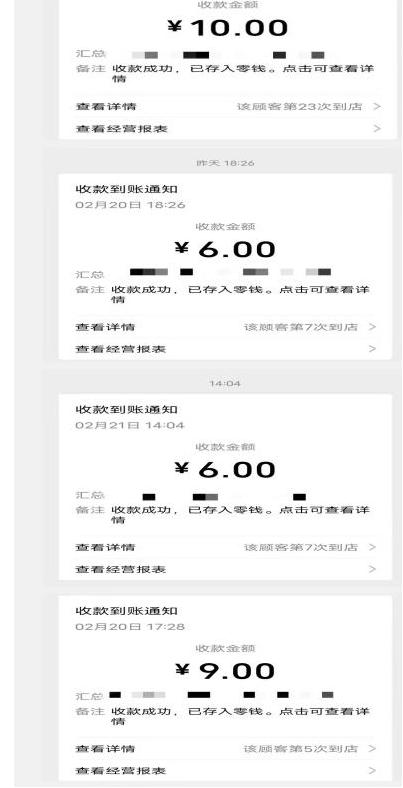Select the ¥6.00 amount received at 14:04
Viewport: 403px width, 788px height.
pos(225,469)
